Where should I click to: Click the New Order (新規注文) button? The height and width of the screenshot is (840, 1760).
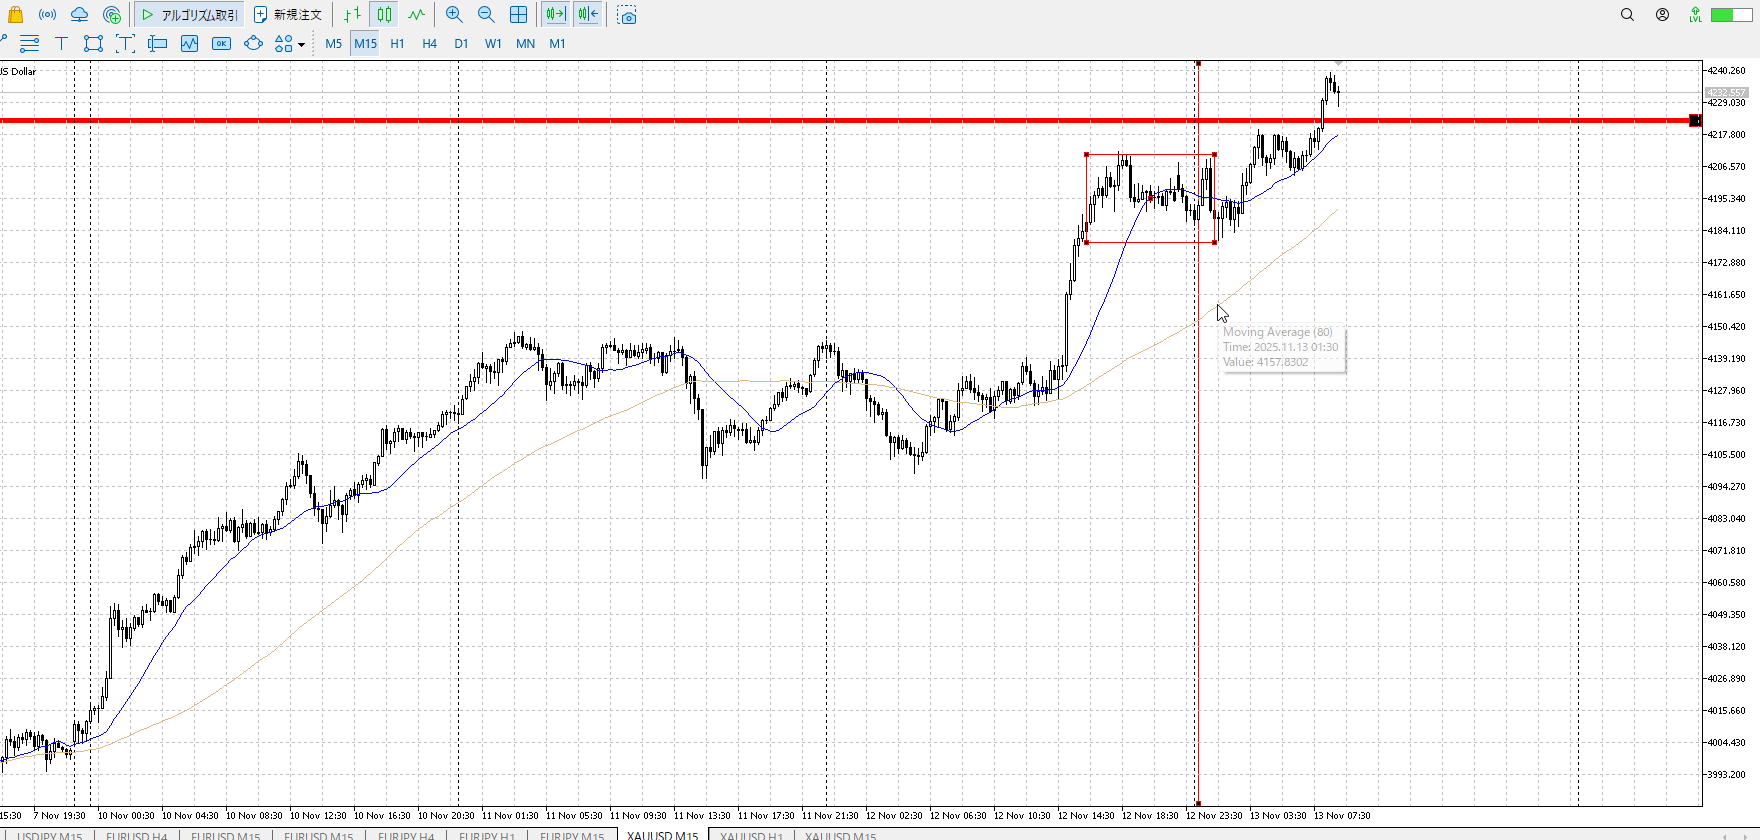point(288,15)
